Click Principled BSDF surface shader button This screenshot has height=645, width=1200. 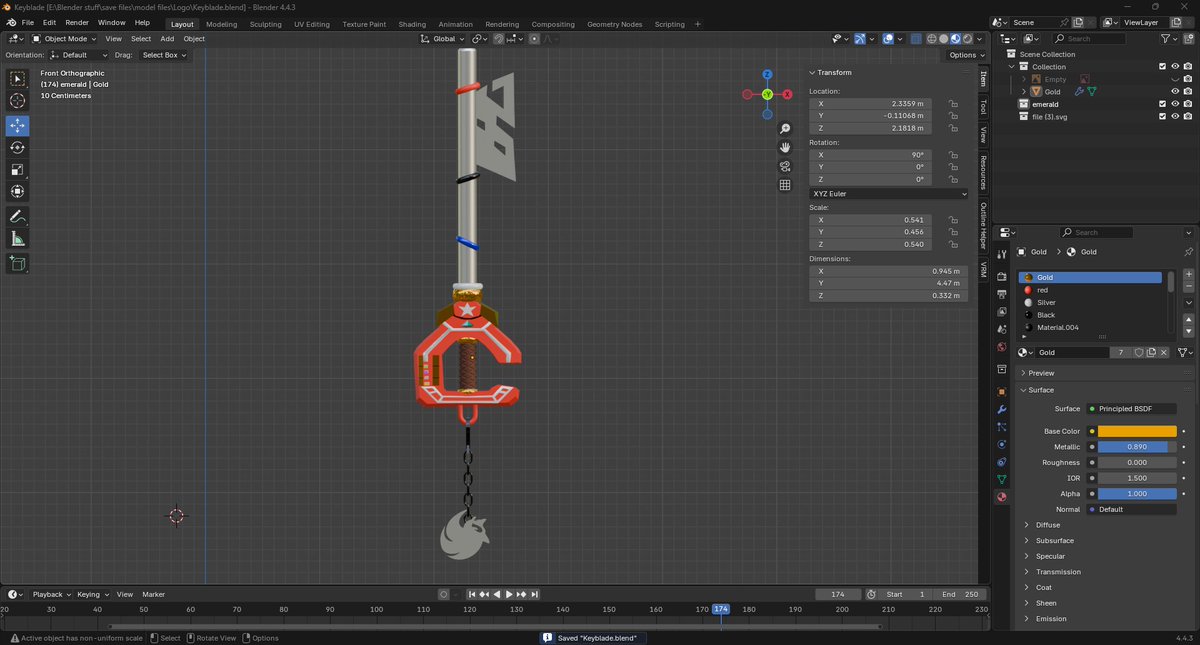point(1133,408)
